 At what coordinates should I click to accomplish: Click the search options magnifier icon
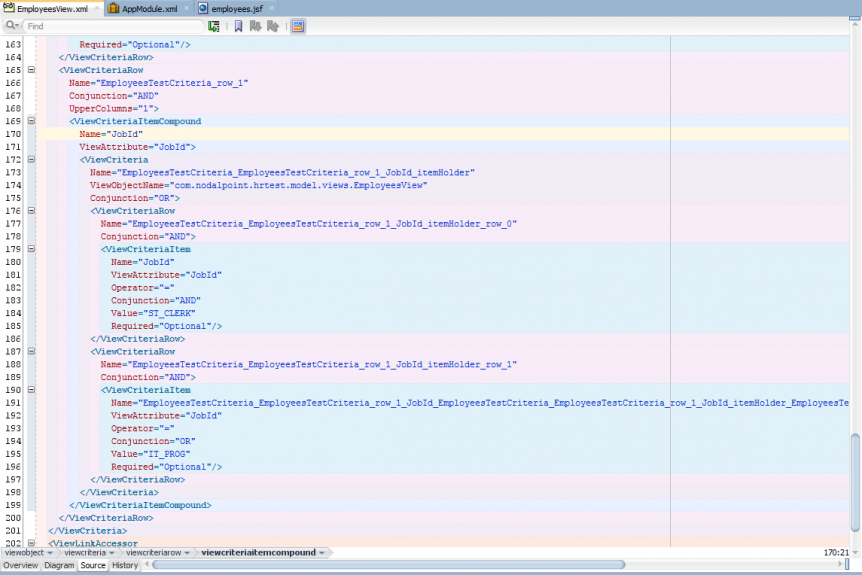point(11,26)
